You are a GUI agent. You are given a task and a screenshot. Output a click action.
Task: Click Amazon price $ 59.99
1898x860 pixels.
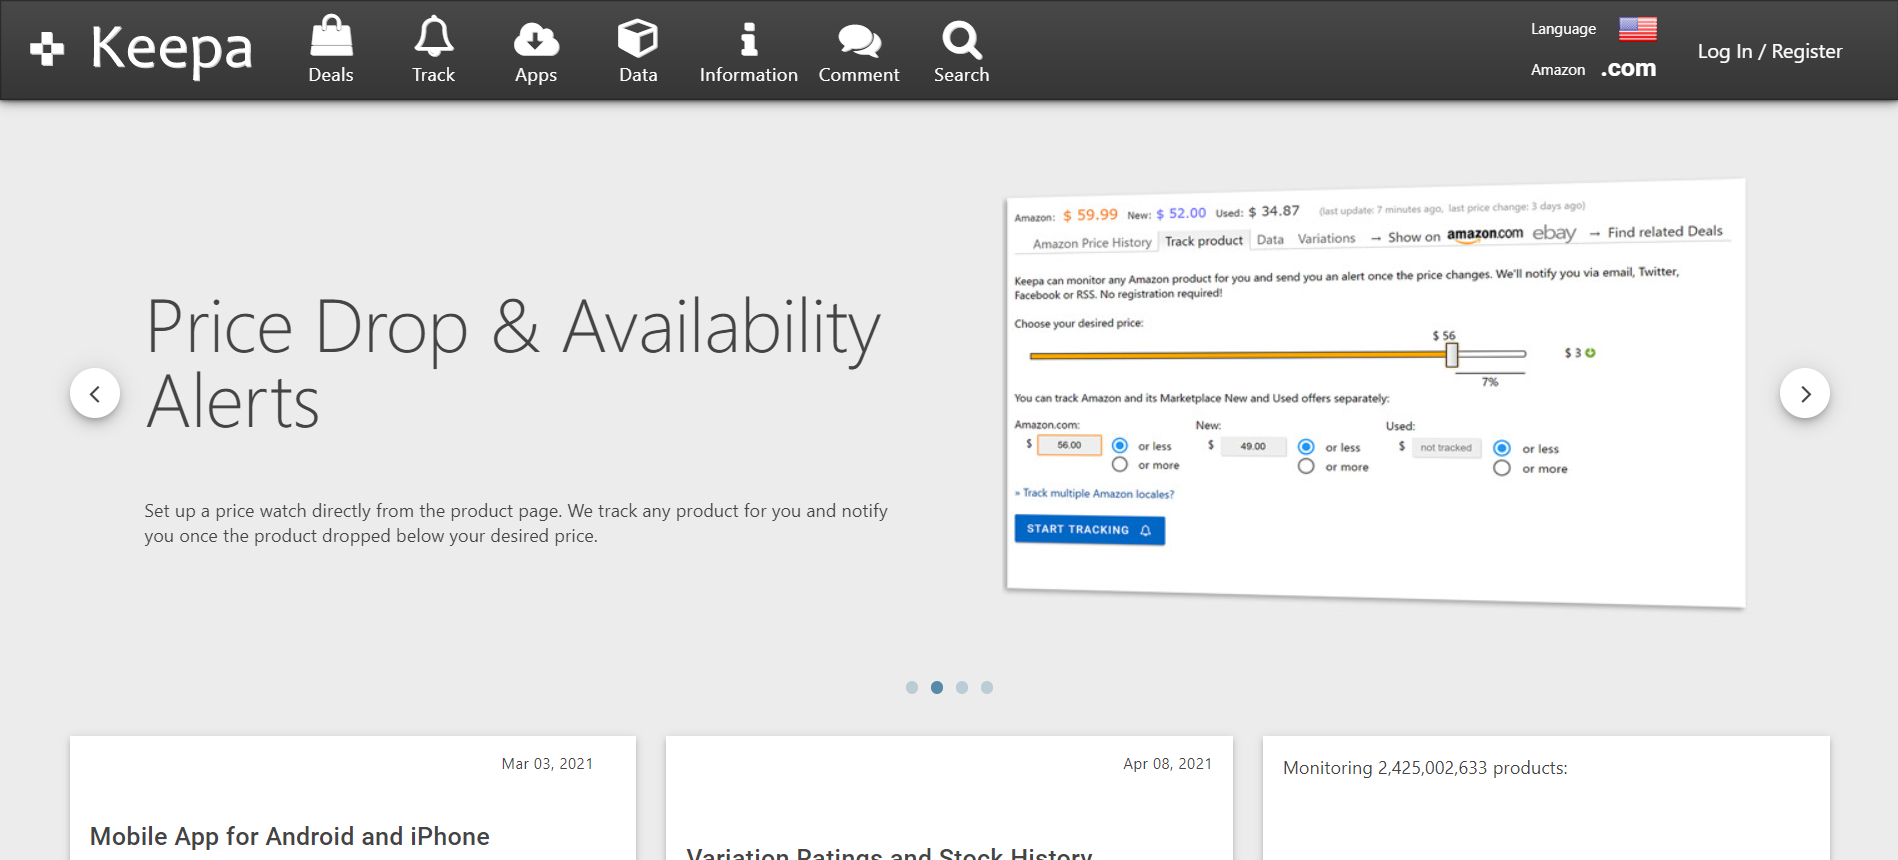point(1090,215)
